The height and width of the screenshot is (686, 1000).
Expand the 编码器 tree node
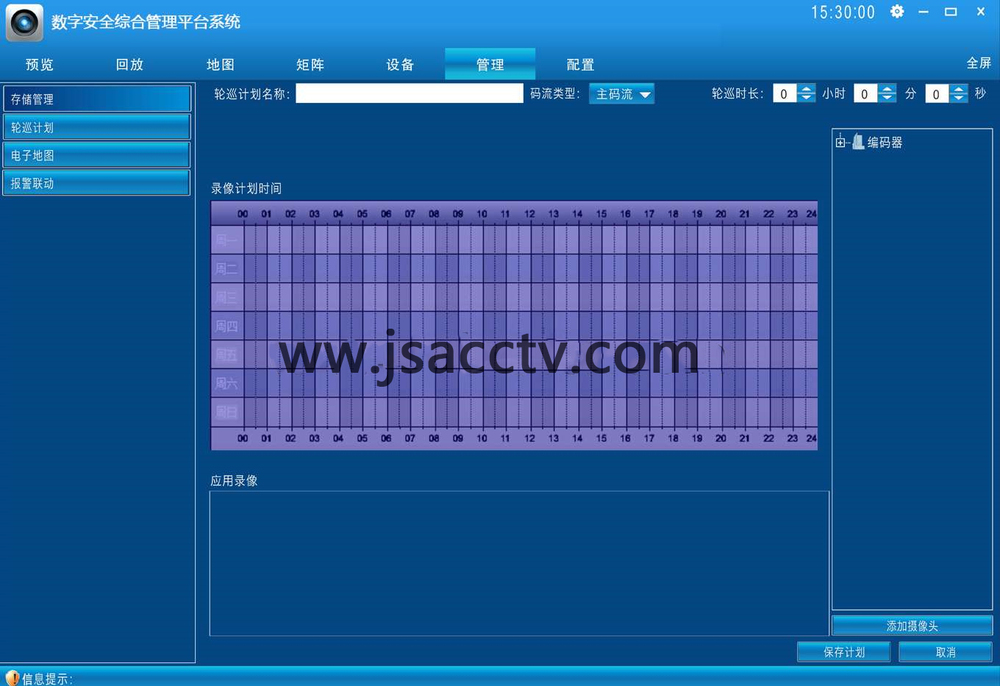coord(841,142)
